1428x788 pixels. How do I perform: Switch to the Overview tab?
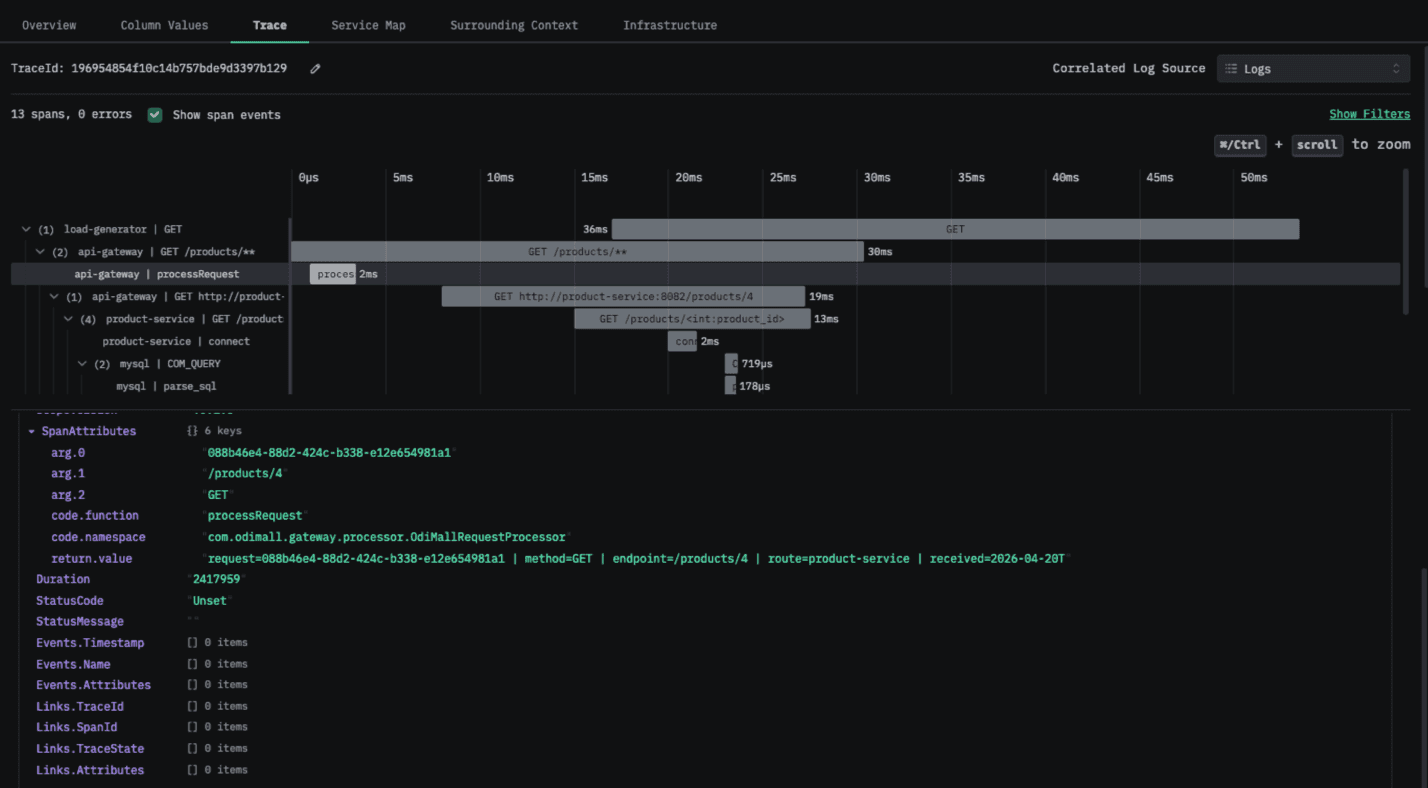coord(49,25)
